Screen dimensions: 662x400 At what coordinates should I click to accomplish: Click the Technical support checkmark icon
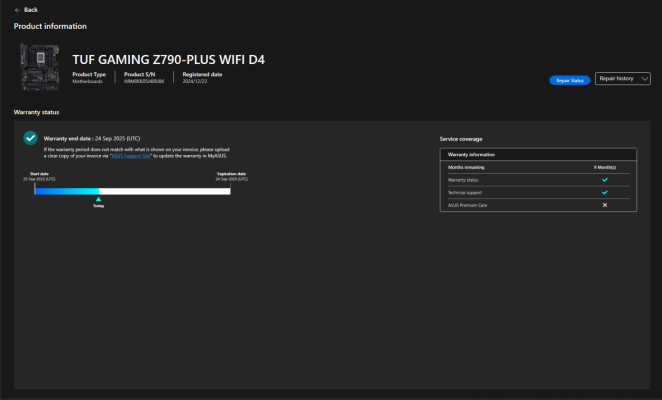tap(605, 193)
